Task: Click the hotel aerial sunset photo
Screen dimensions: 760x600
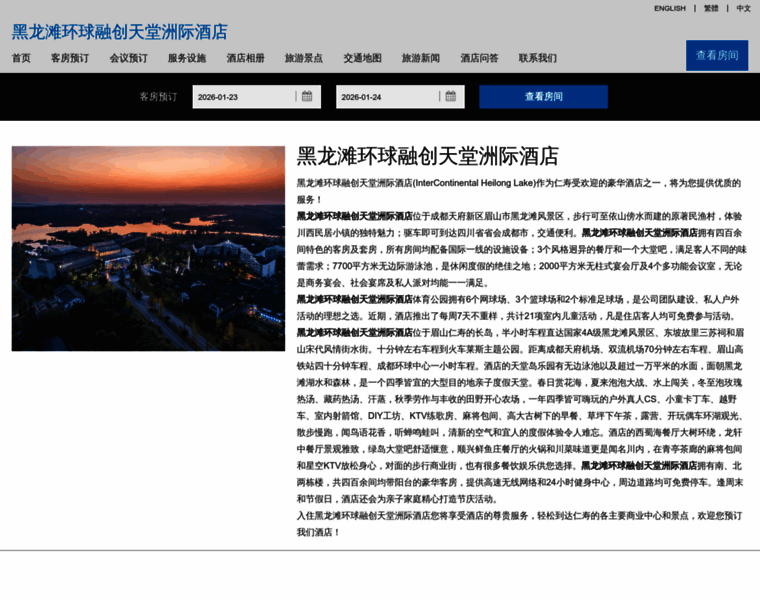Action: [x=148, y=248]
